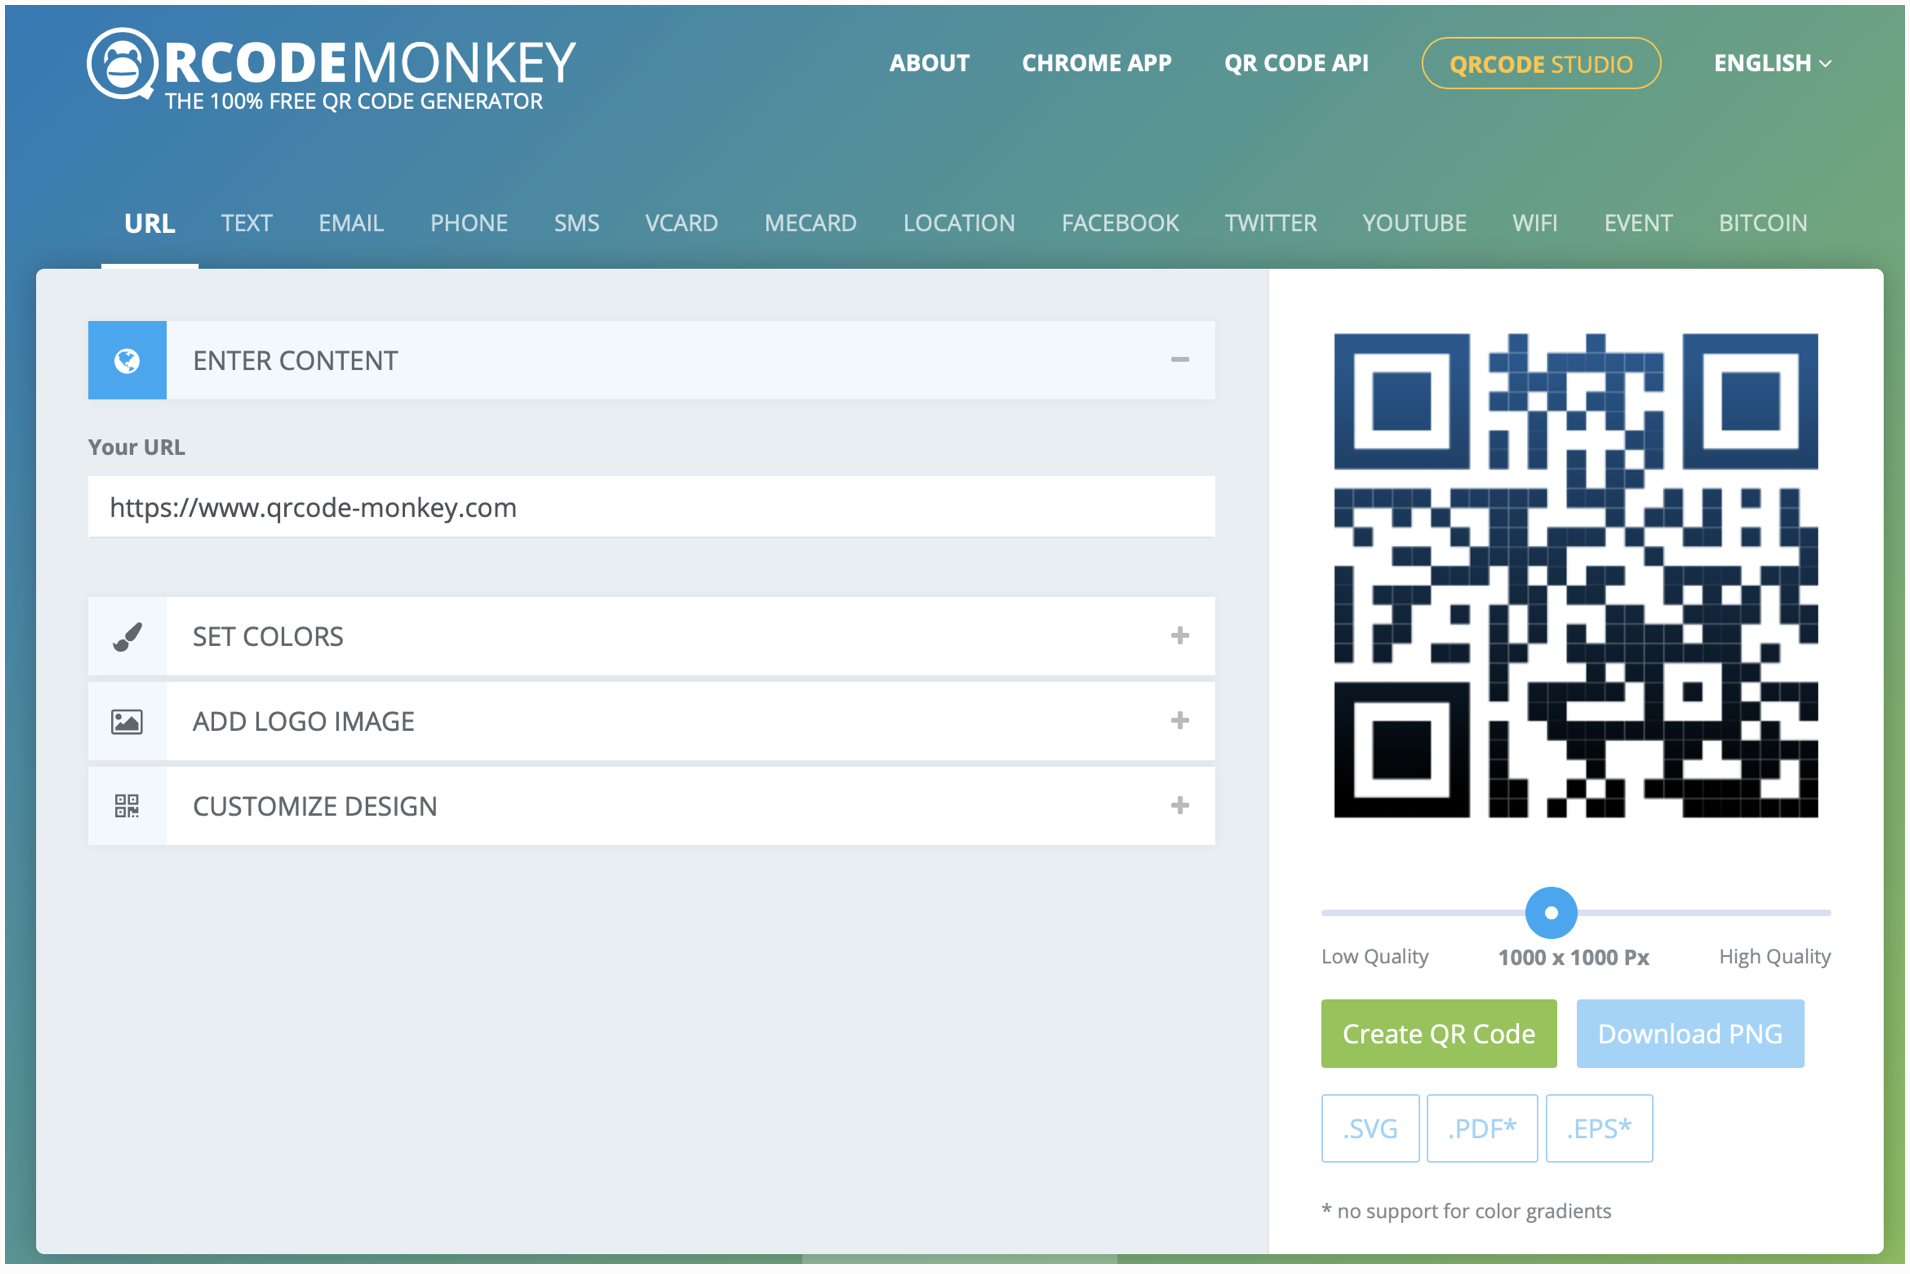Switch to the Text tab

click(x=246, y=223)
